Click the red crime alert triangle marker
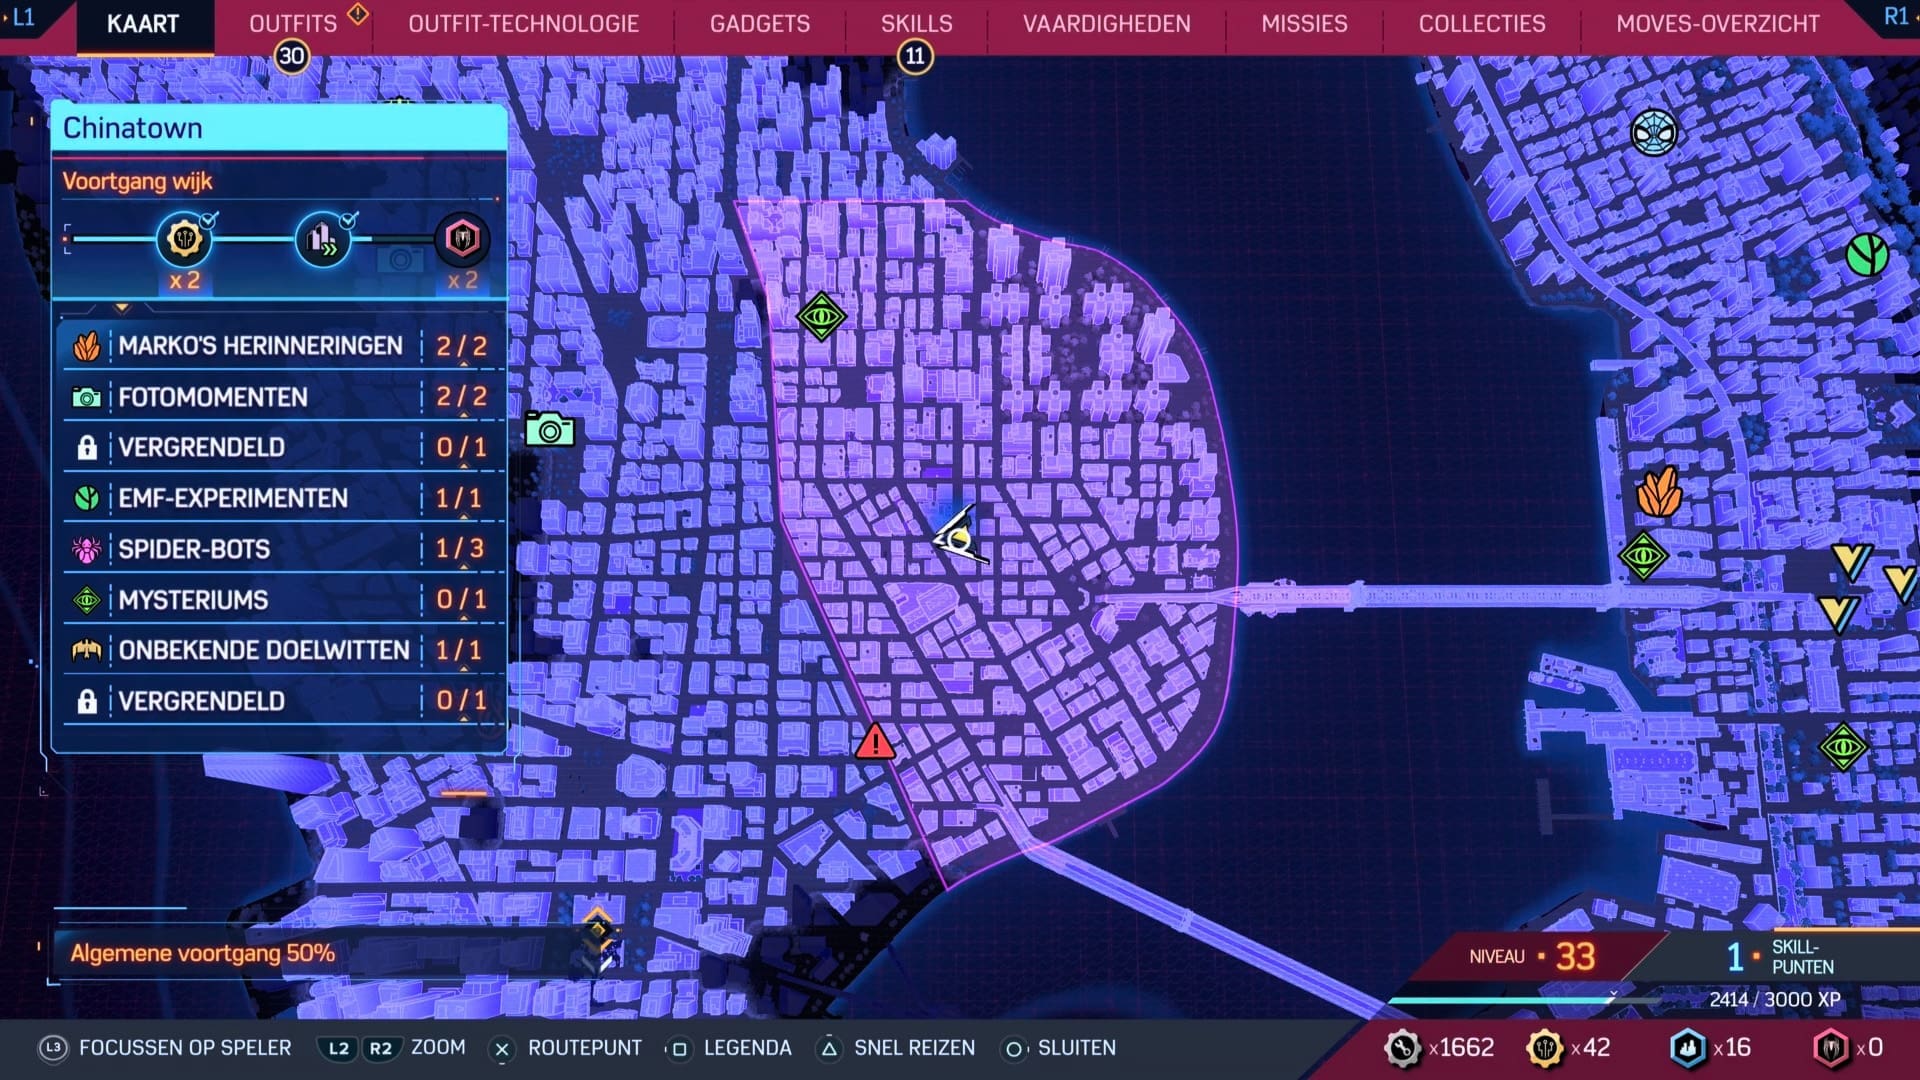This screenshot has width=1920, height=1080. pyautogui.click(x=875, y=741)
